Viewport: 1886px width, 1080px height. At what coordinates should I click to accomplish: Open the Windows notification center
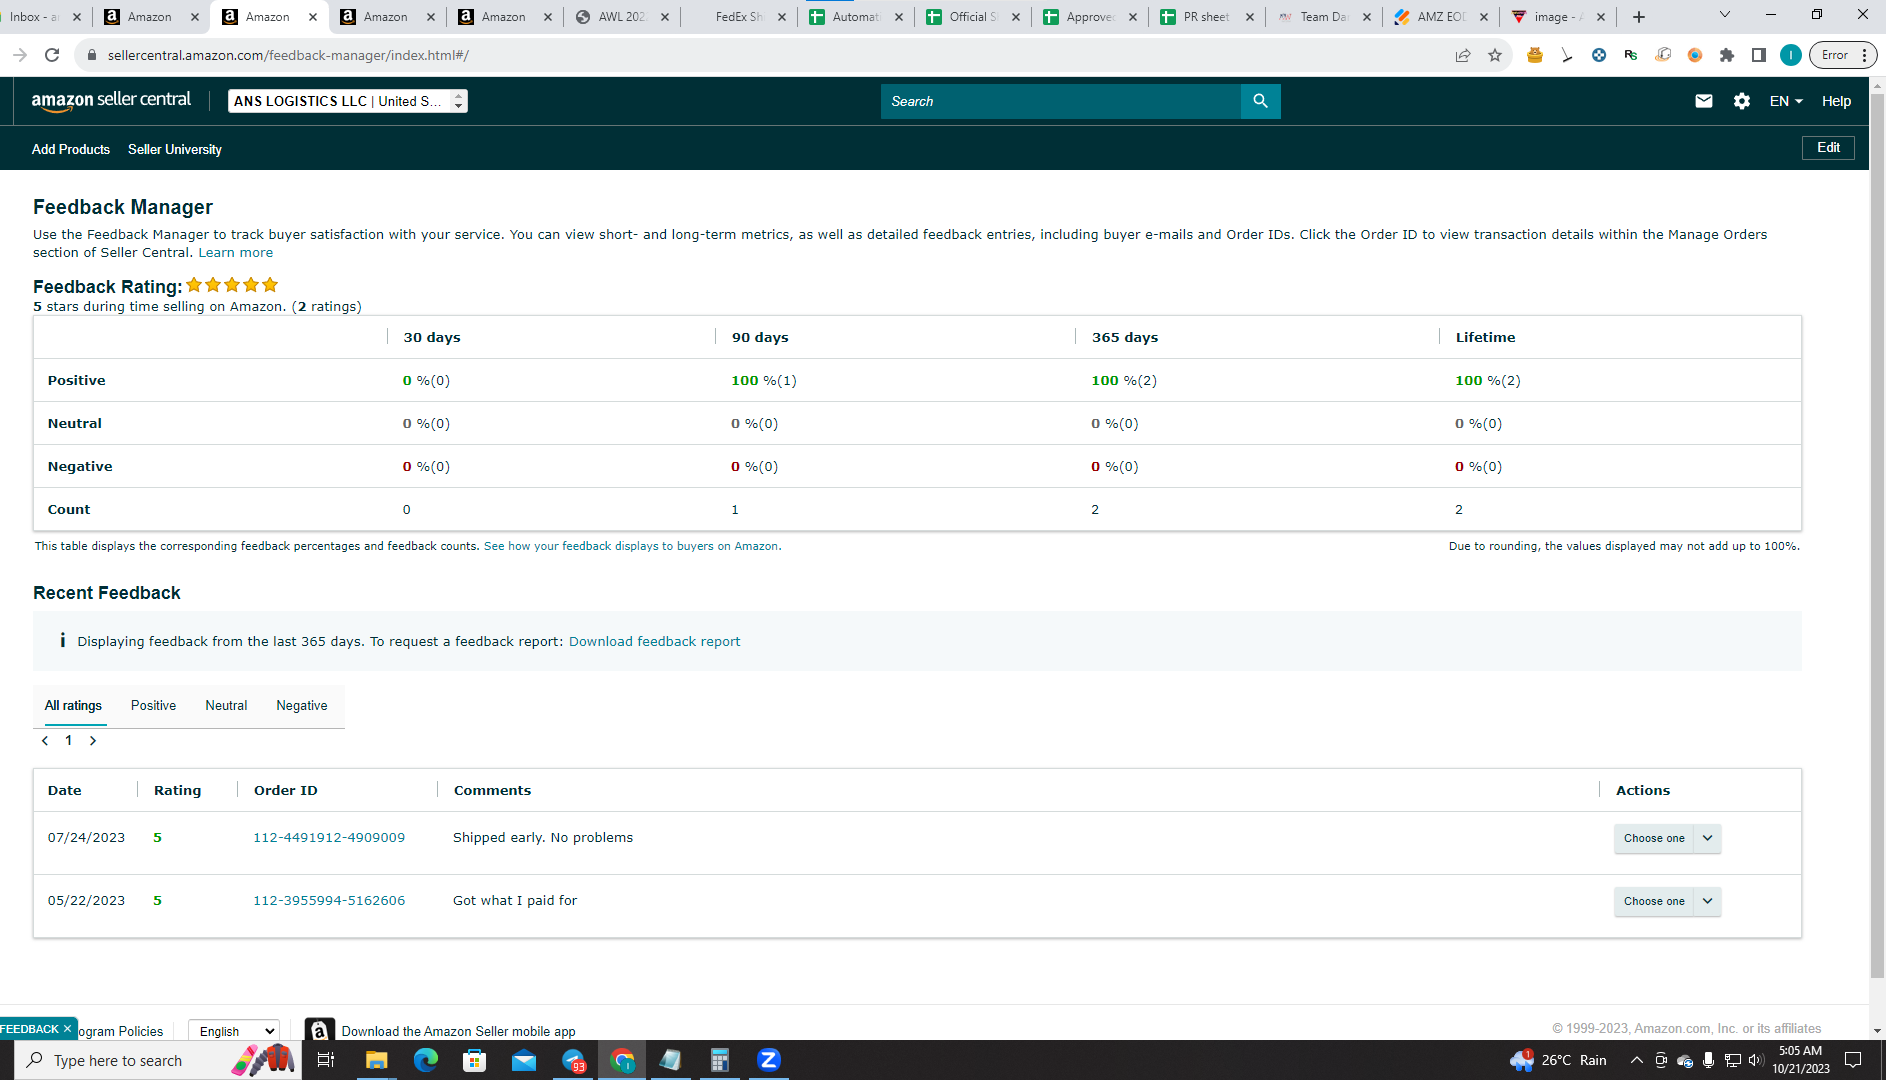click(1853, 1060)
